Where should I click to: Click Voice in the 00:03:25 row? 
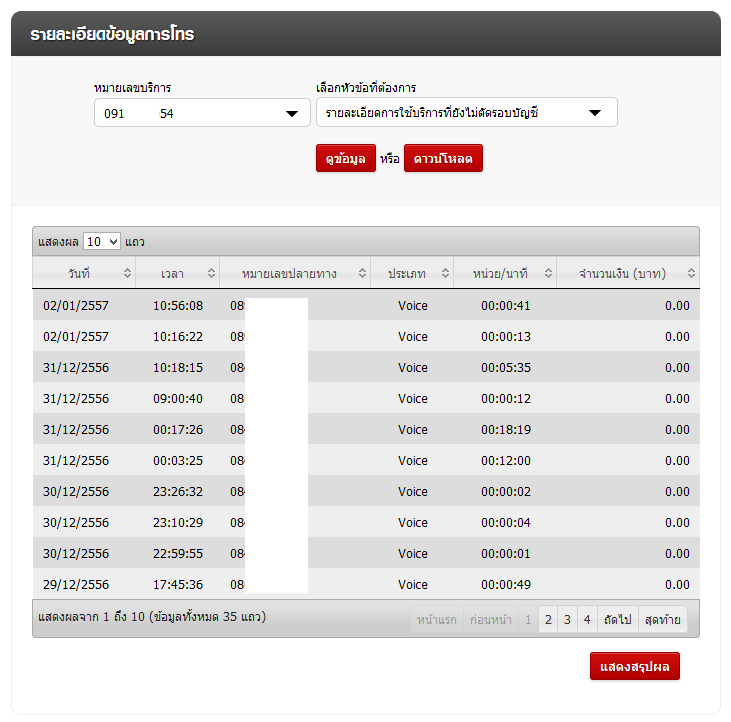413,461
